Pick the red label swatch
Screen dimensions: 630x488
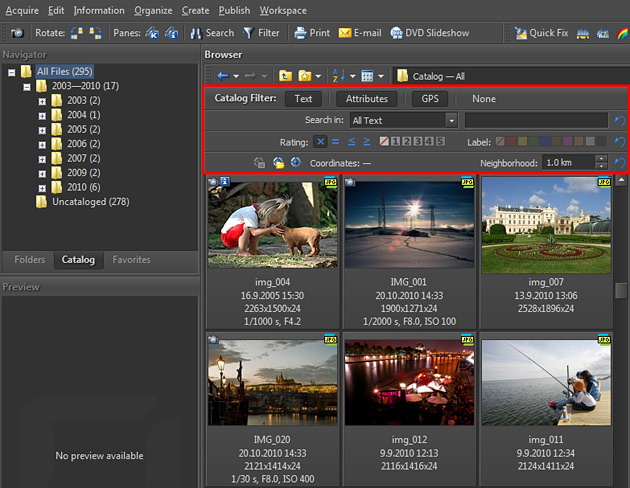click(511, 141)
